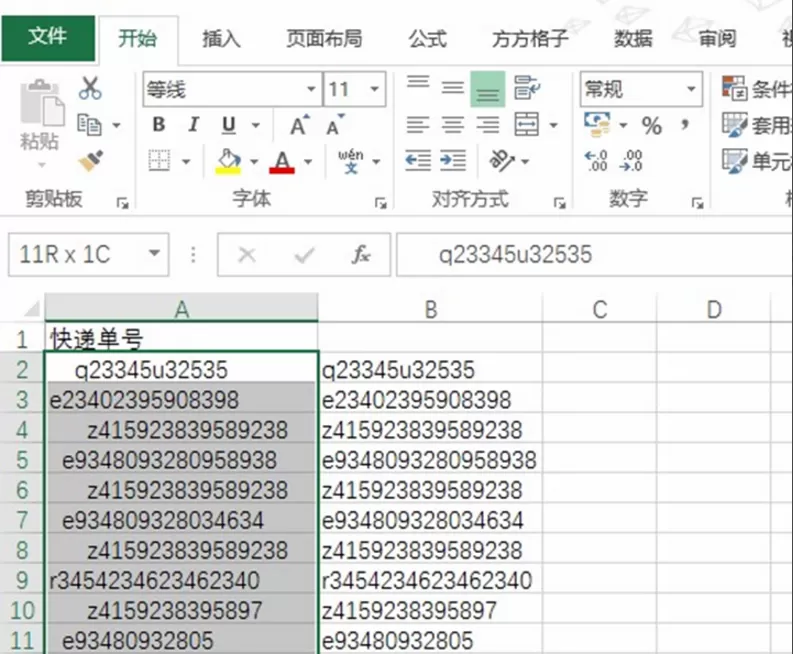Viewport: 793px width, 654px height.
Task: Open Format as Table icon
Action: click(x=734, y=124)
